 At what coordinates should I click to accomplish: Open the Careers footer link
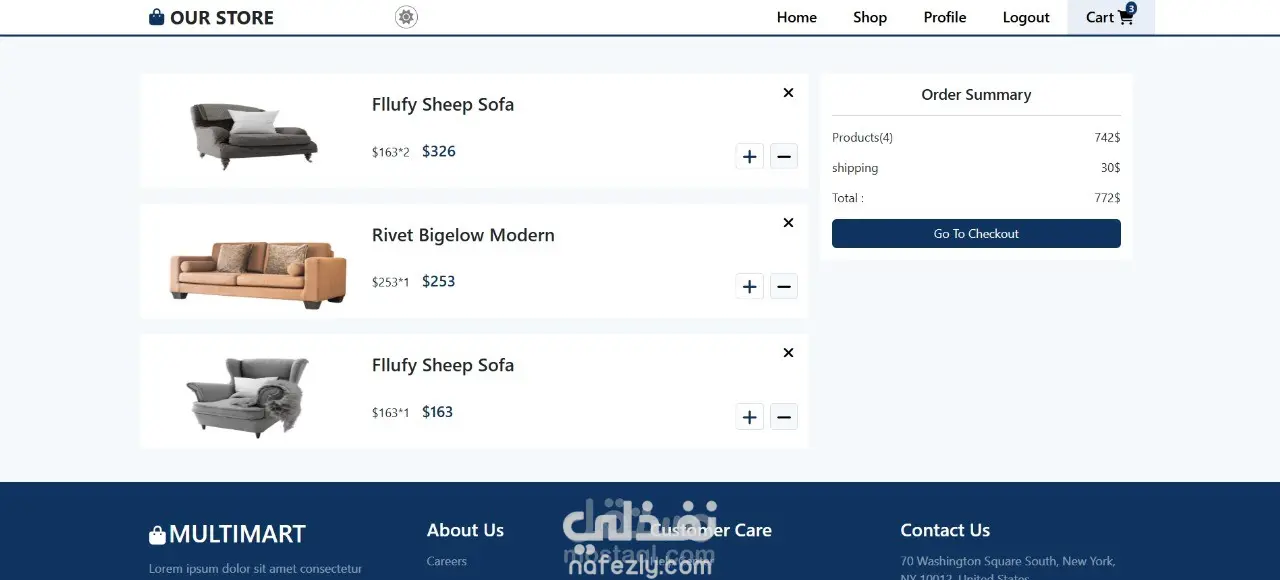point(446,561)
